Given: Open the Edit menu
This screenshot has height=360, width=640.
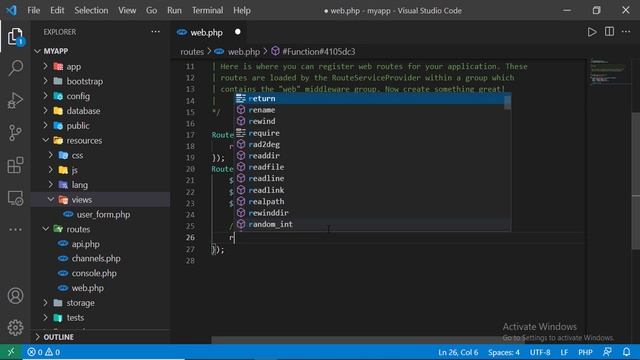Looking at the screenshot, I should pyautogui.click(x=57, y=10).
